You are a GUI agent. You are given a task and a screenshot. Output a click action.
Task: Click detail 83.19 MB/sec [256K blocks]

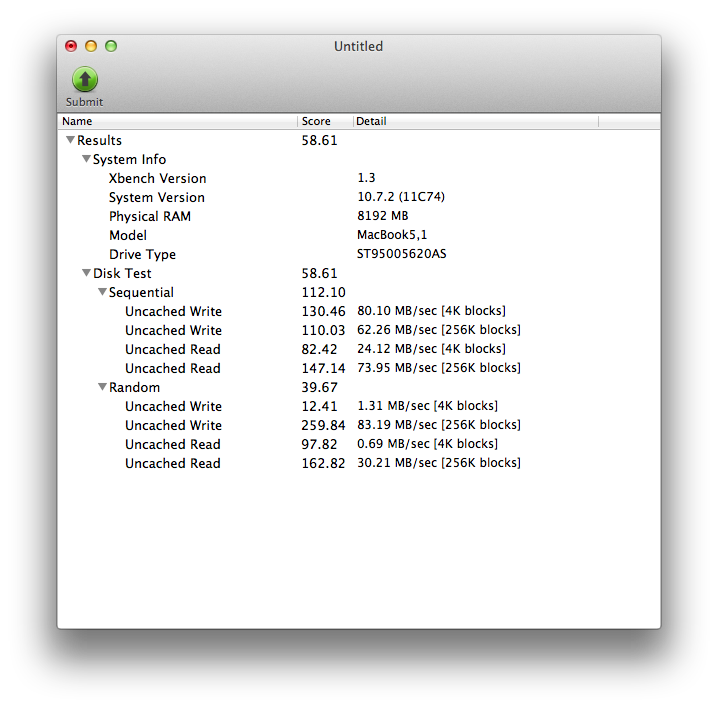[439, 425]
